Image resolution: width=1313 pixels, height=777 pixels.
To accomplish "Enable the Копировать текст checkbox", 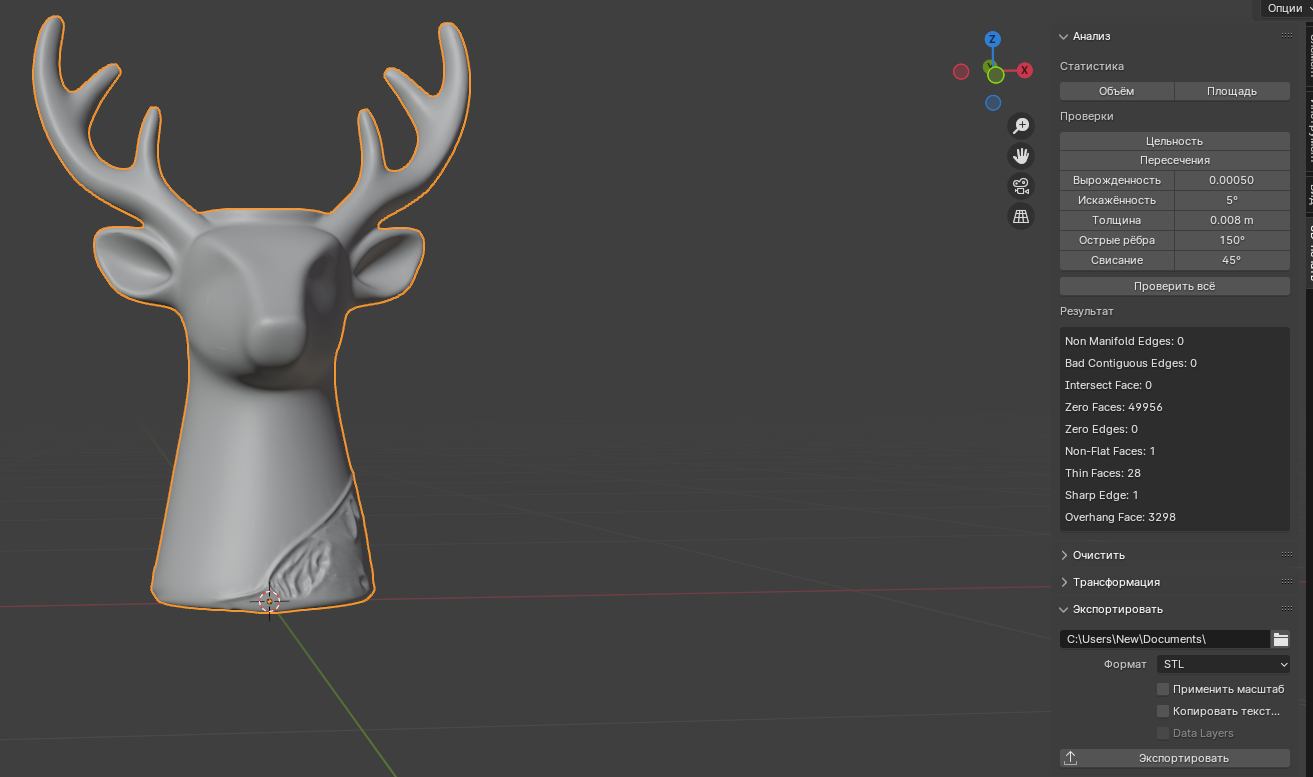I will click(1163, 711).
